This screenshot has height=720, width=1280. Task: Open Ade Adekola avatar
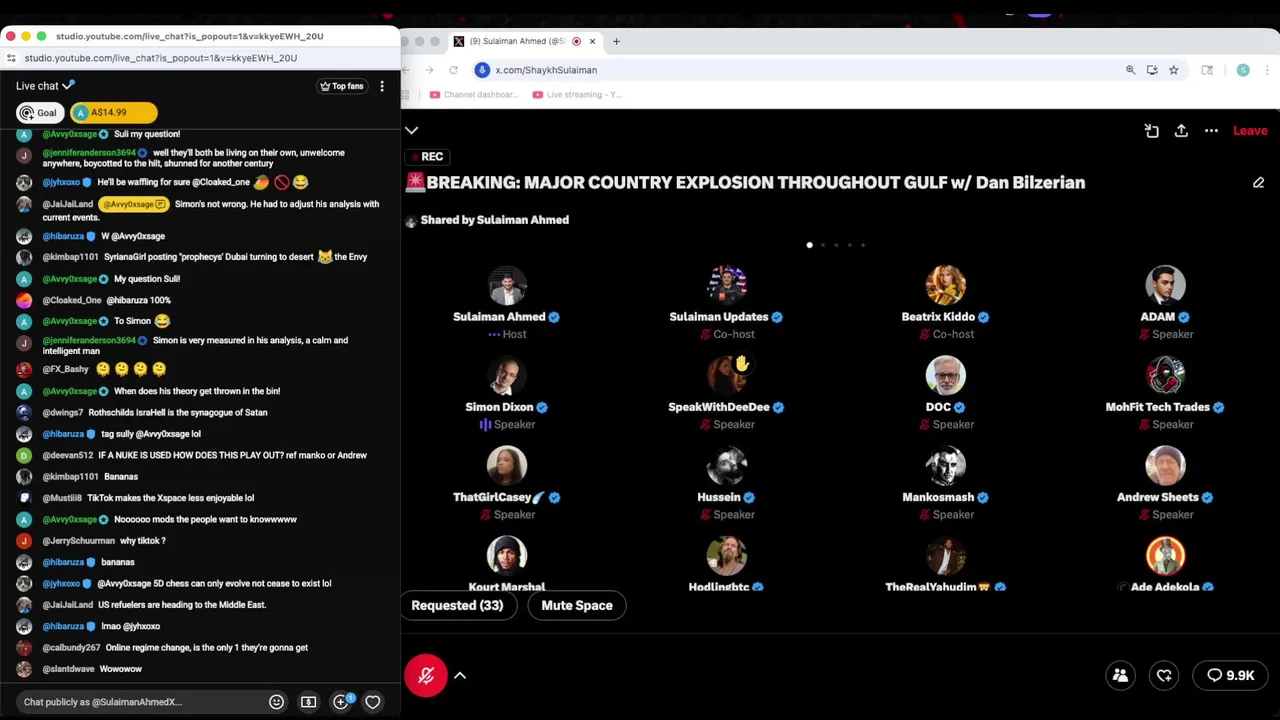tap(1165, 556)
